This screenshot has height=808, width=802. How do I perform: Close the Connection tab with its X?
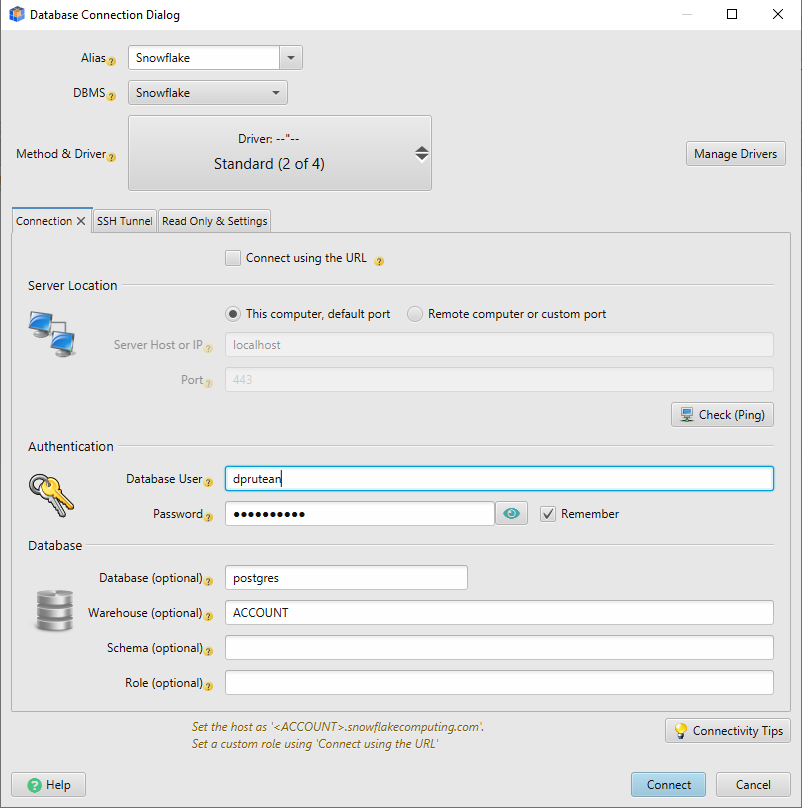[x=81, y=221]
